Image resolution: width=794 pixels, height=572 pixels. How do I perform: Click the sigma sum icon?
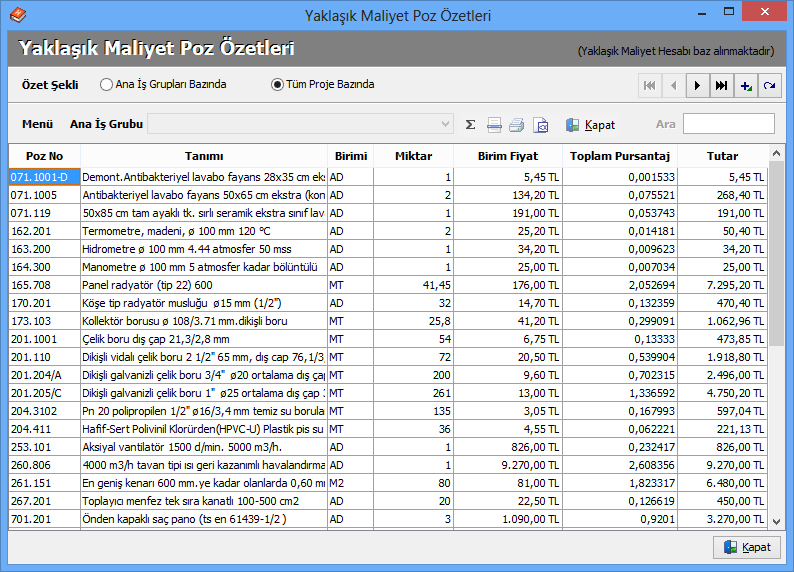click(471, 125)
